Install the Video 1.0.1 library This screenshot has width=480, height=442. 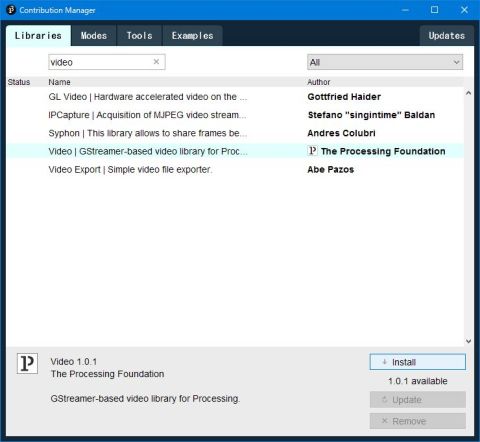418,362
